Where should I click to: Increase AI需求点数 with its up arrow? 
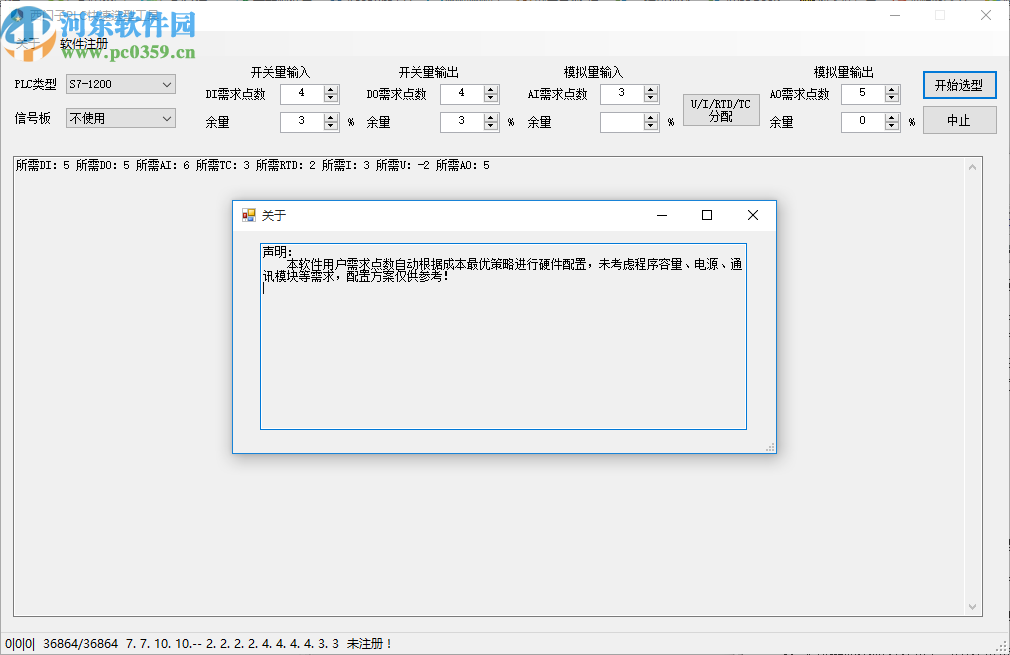coord(651,90)
